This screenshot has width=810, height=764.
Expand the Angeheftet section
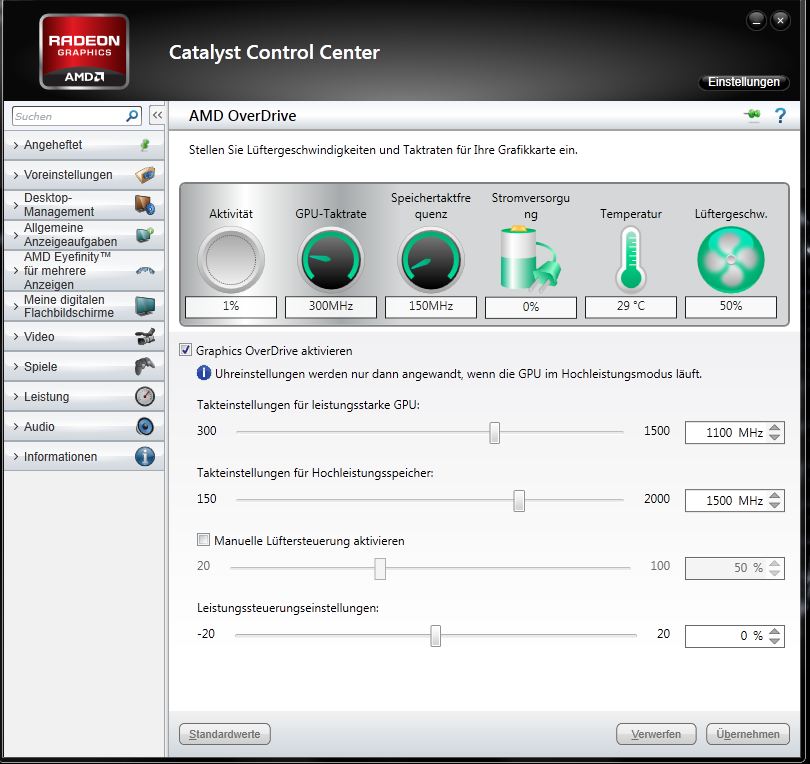click(x=16, y=145)
